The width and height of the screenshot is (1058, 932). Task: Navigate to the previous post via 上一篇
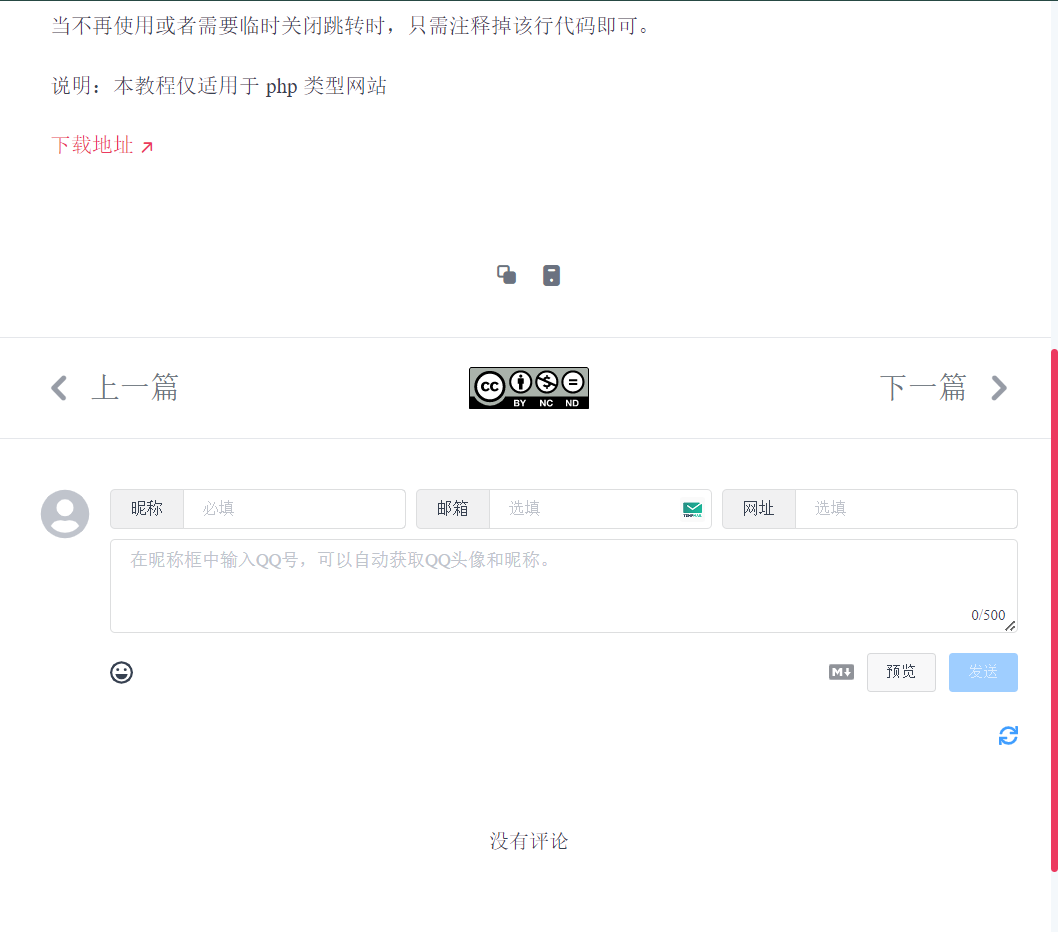pyautogui.click(x=135, y=388)
